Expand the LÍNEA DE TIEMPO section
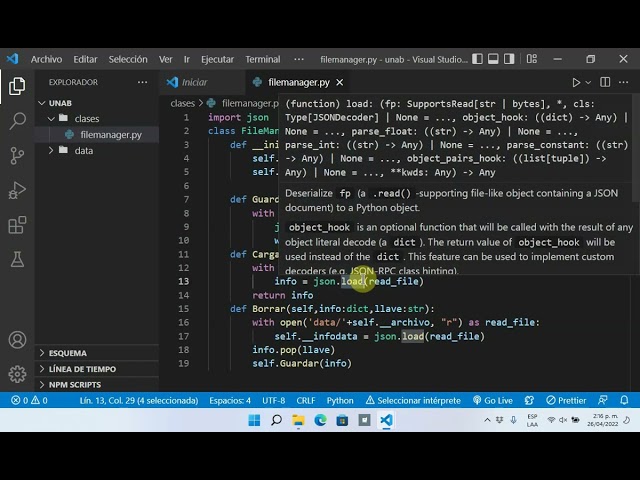Image resolution: width=640 pixels, height=480 pixels. coord(97,369)
